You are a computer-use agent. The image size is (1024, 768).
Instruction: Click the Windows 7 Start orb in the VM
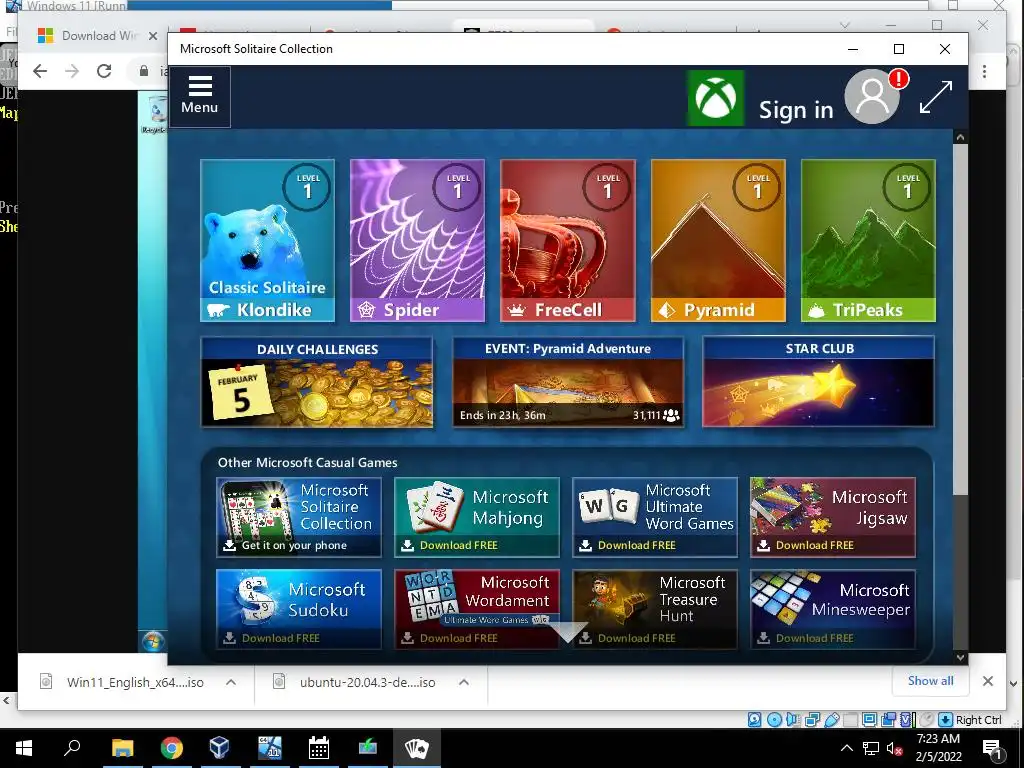pyautogui.click(x=153, y=641)
